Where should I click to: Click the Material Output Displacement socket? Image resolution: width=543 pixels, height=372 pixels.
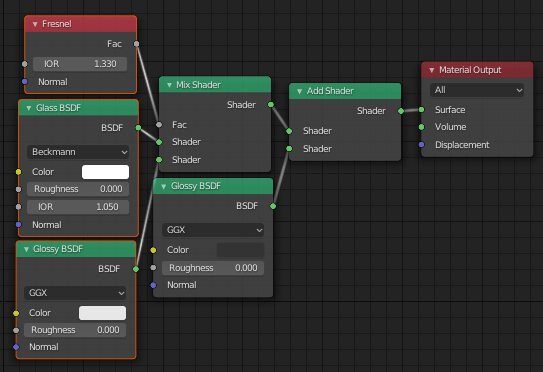(421, 144)
